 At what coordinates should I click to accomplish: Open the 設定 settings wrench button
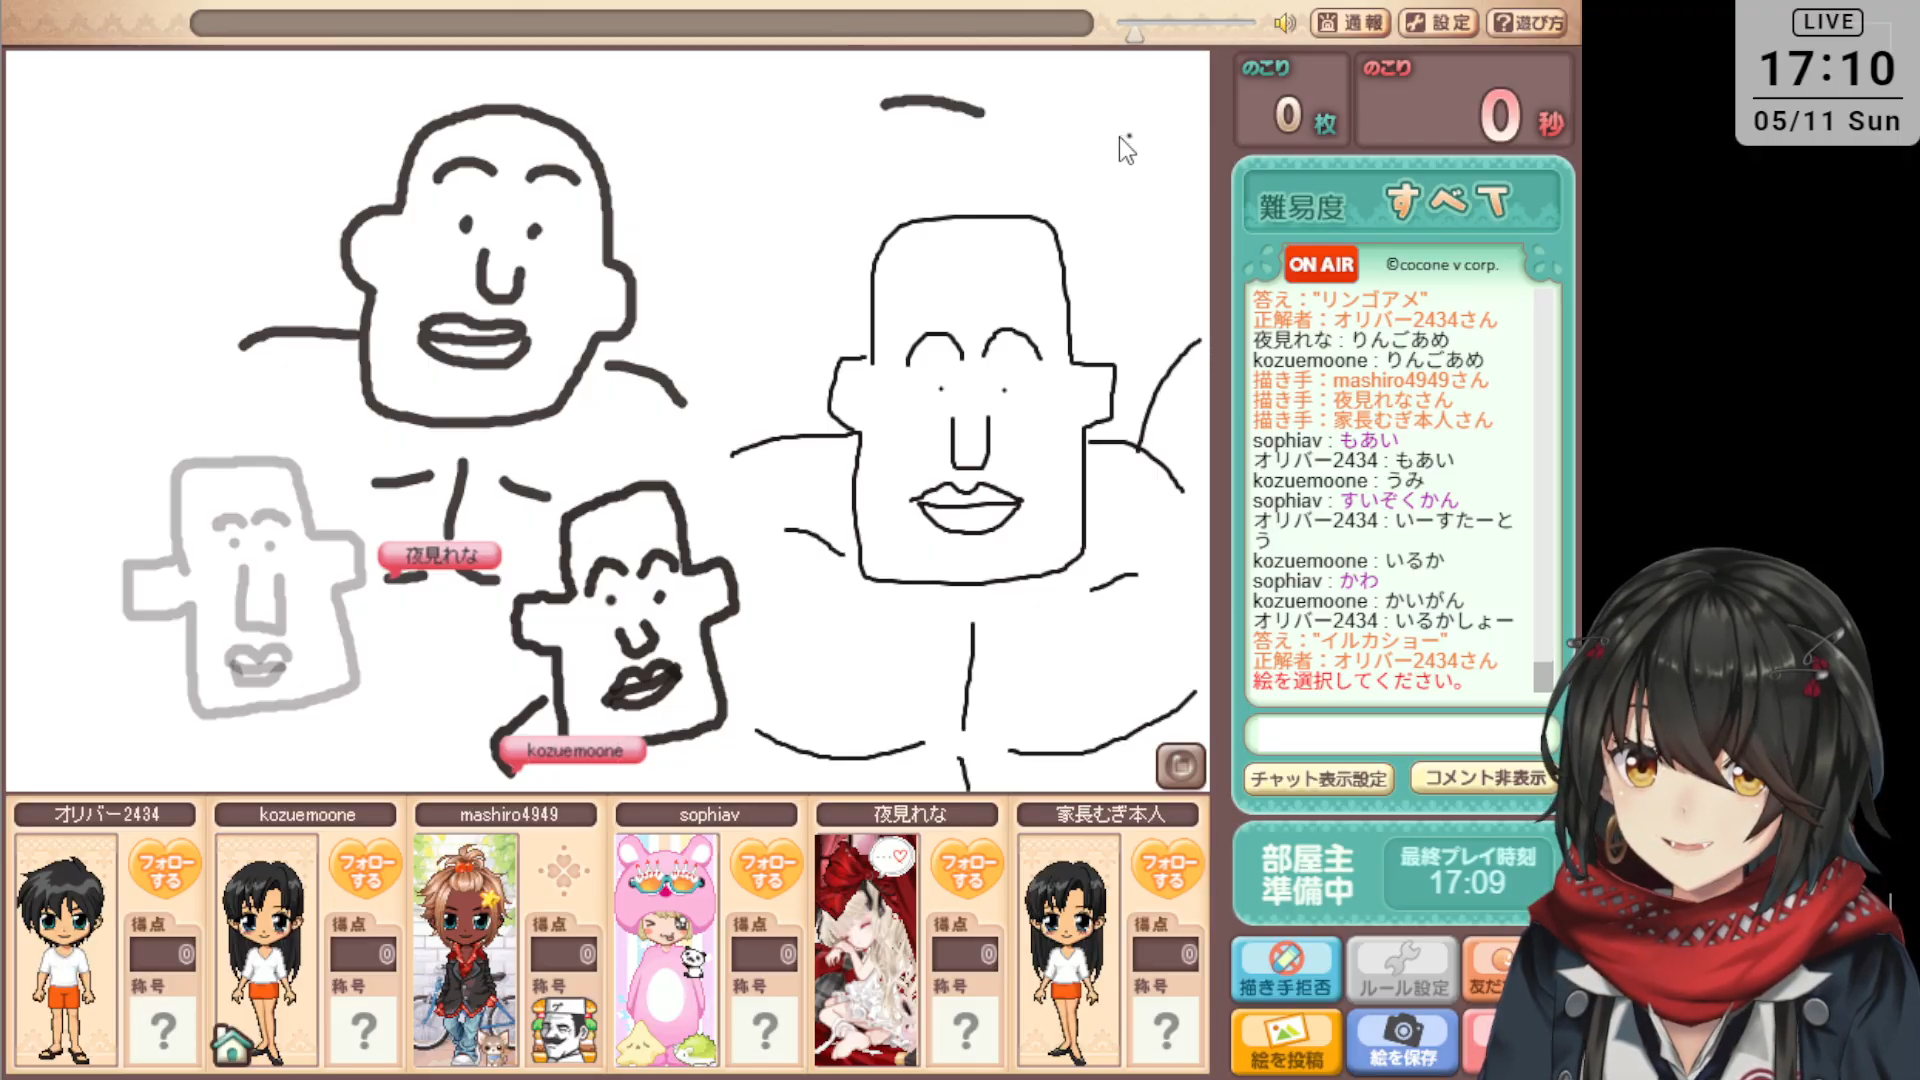tap(1437, 23)
